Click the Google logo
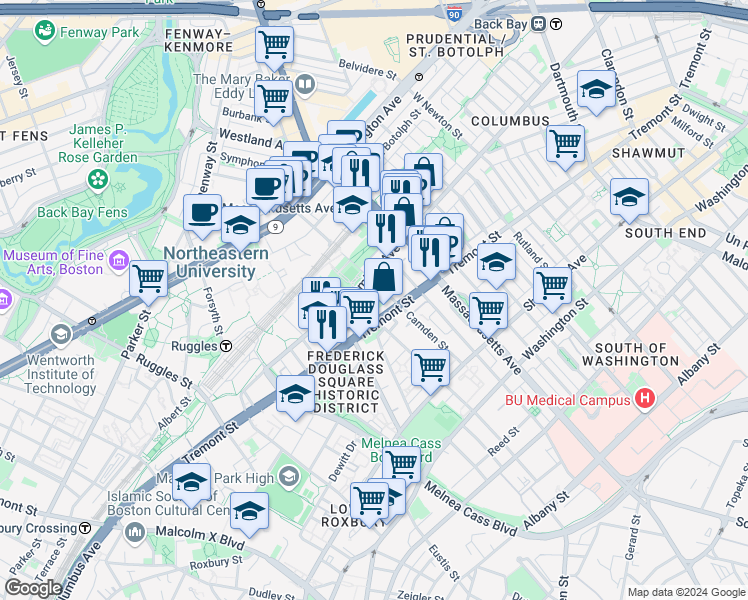The width and height of the screenshot is (748, 600). pos(34,589)
